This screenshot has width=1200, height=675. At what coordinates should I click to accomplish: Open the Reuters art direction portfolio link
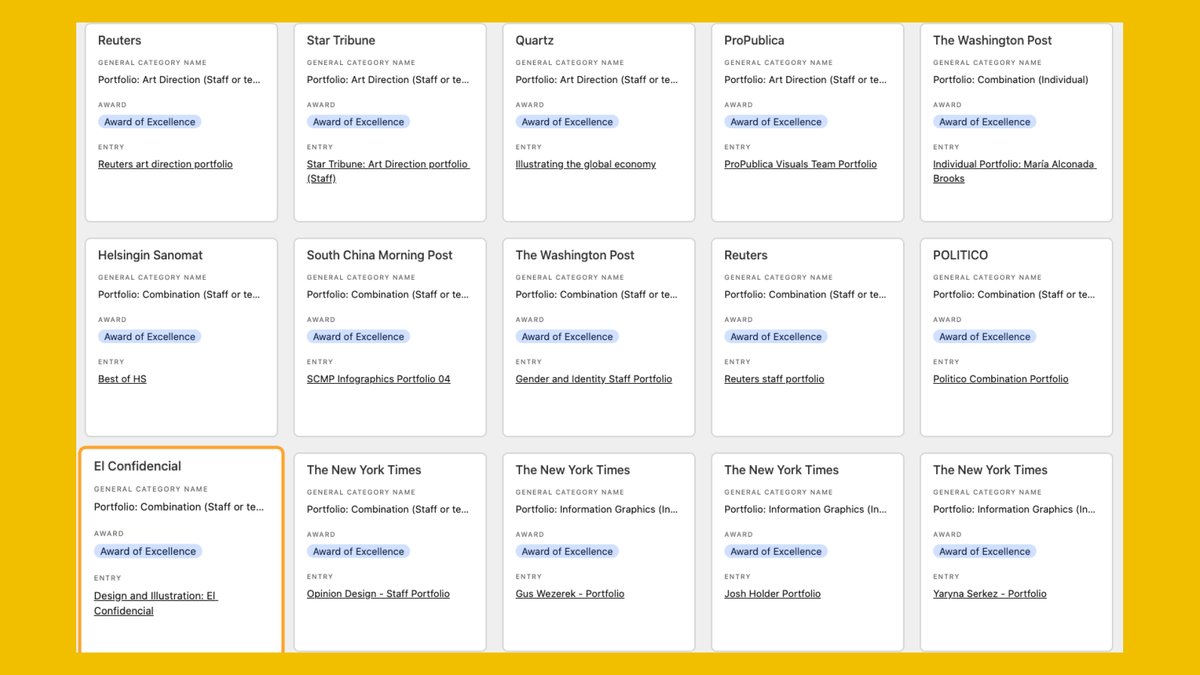click(165, 164)
